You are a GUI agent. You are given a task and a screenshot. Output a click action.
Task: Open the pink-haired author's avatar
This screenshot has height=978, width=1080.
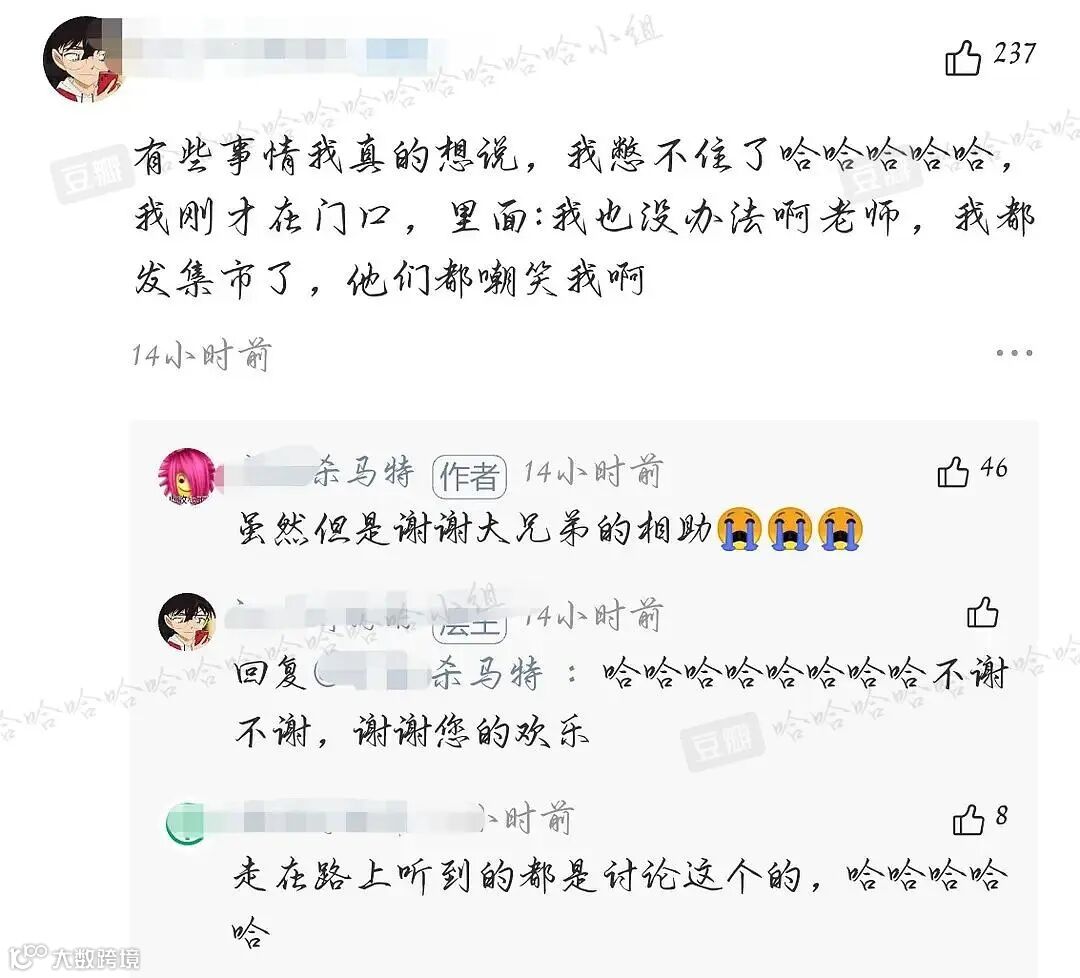[187, 476]
